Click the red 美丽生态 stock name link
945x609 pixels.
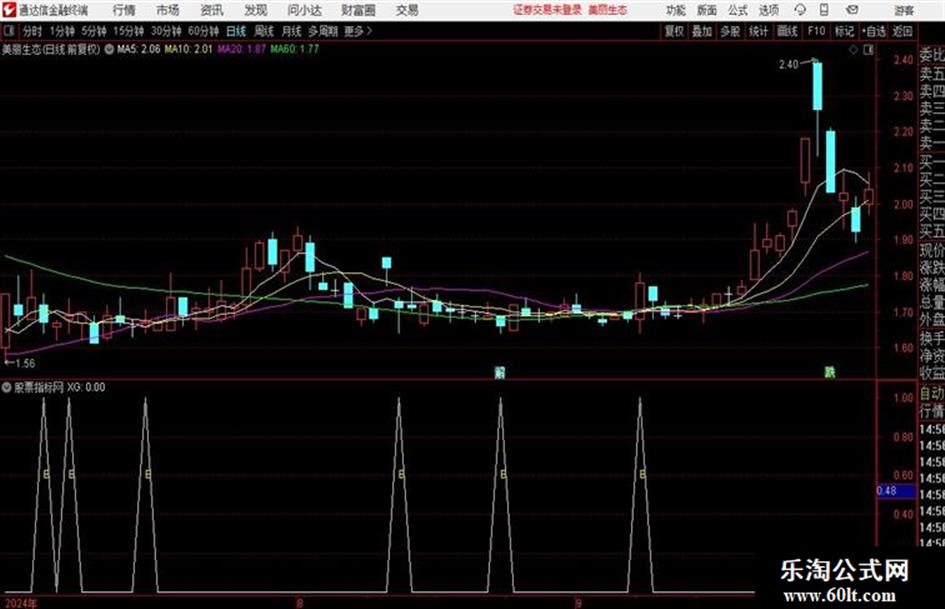(608, 10)
